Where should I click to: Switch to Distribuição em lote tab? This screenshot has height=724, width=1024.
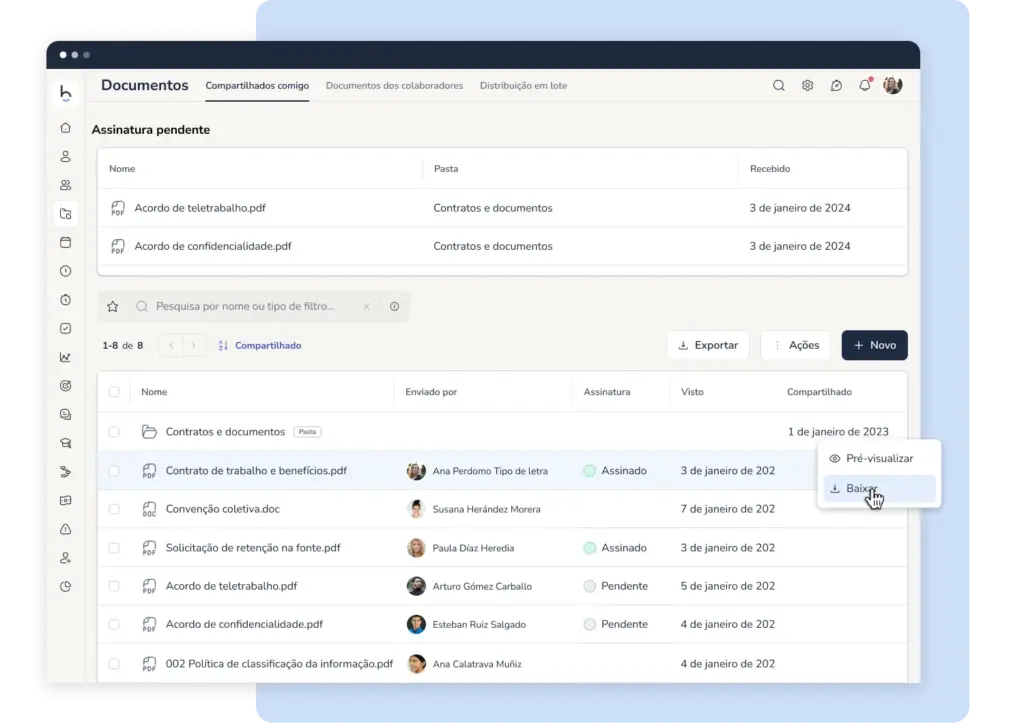click(523, 86)
